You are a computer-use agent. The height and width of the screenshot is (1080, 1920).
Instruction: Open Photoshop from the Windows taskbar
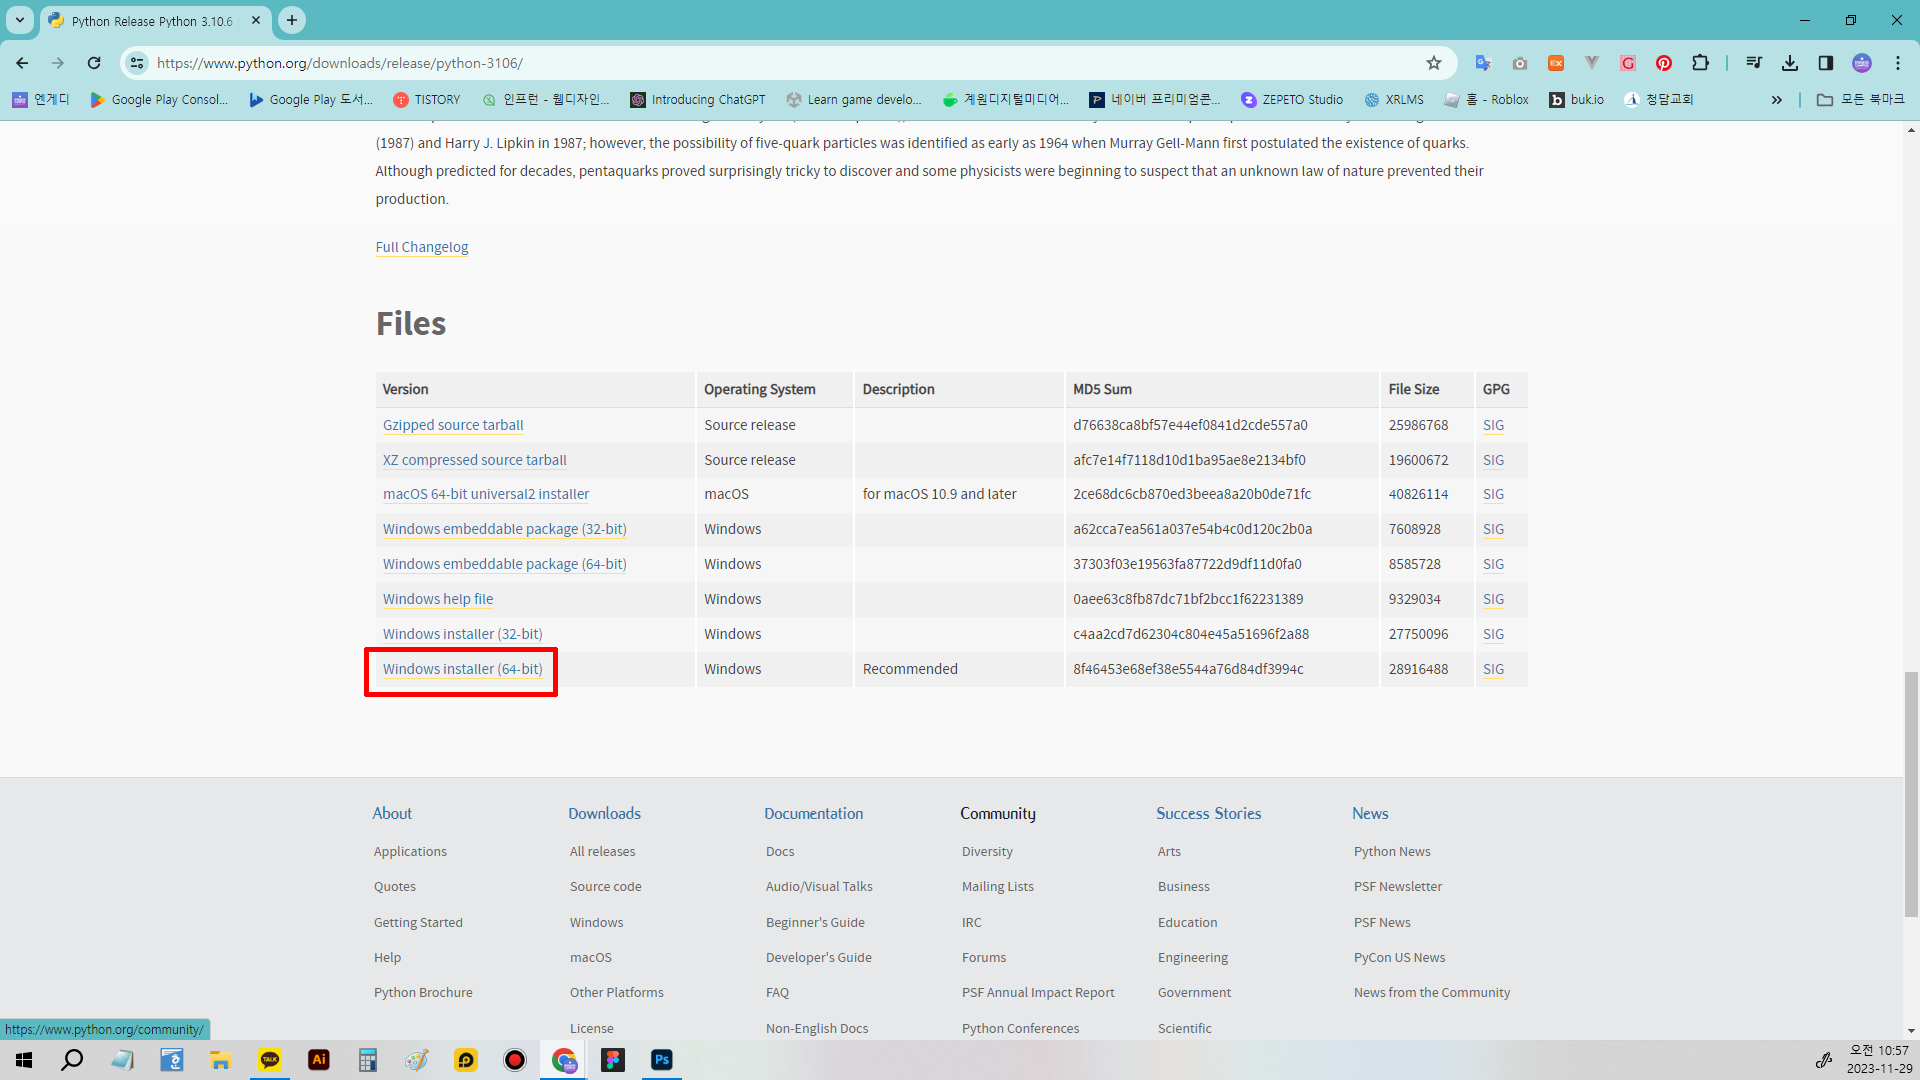point(662,1060)
